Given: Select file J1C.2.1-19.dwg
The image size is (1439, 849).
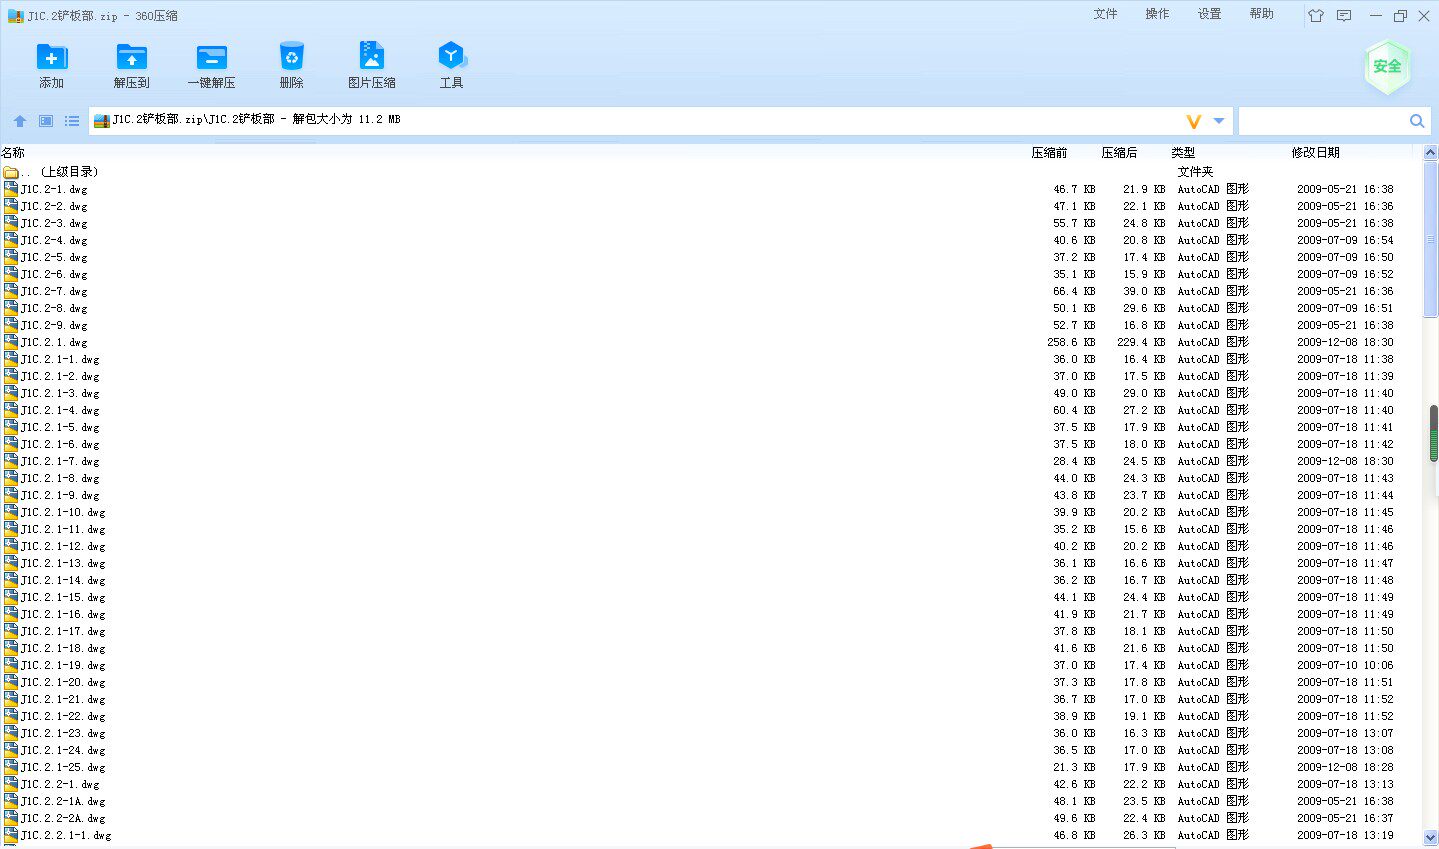Looking at the screenshot, I should pos(710,665).
